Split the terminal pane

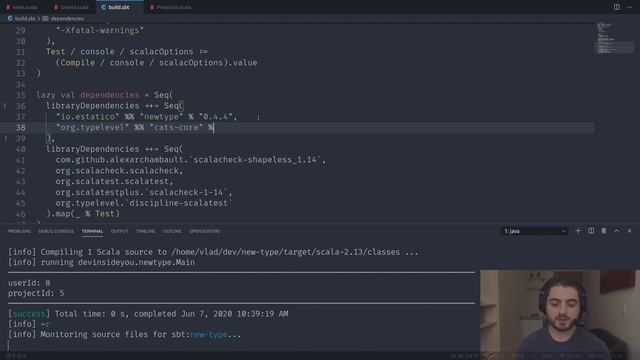click(591, 231)
